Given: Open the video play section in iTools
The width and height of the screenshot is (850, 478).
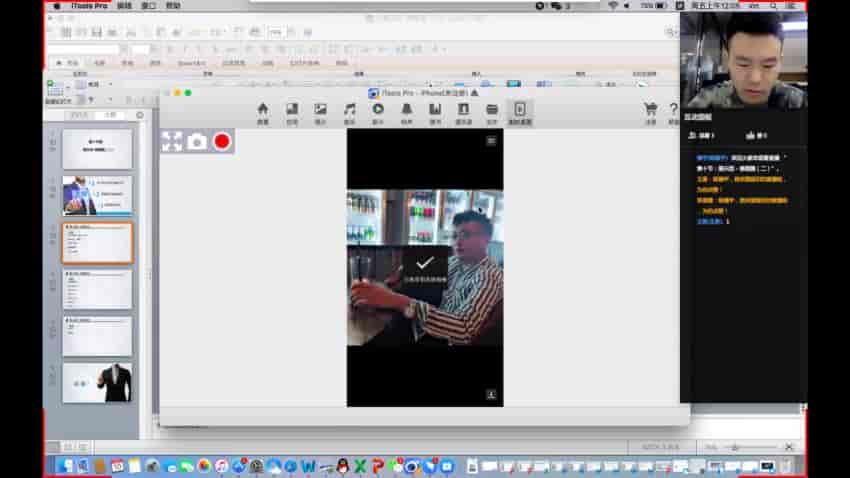Looking at the screenshot, I should [378, 111].
